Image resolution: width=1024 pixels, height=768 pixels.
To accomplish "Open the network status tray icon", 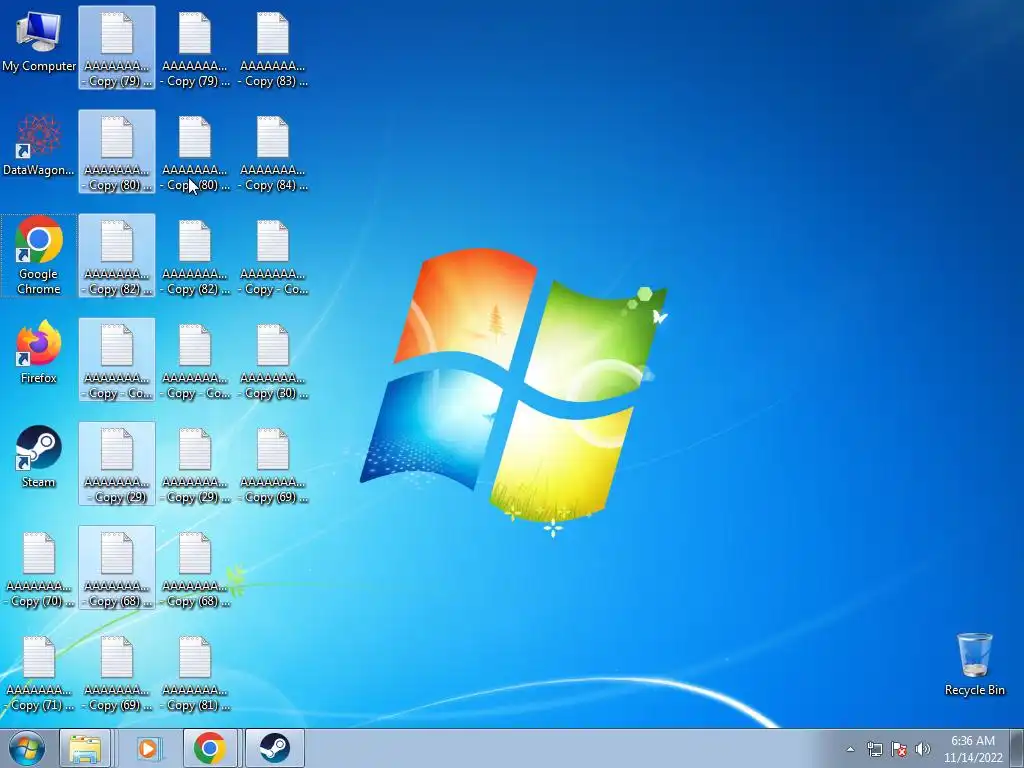I will coord(874,749).
